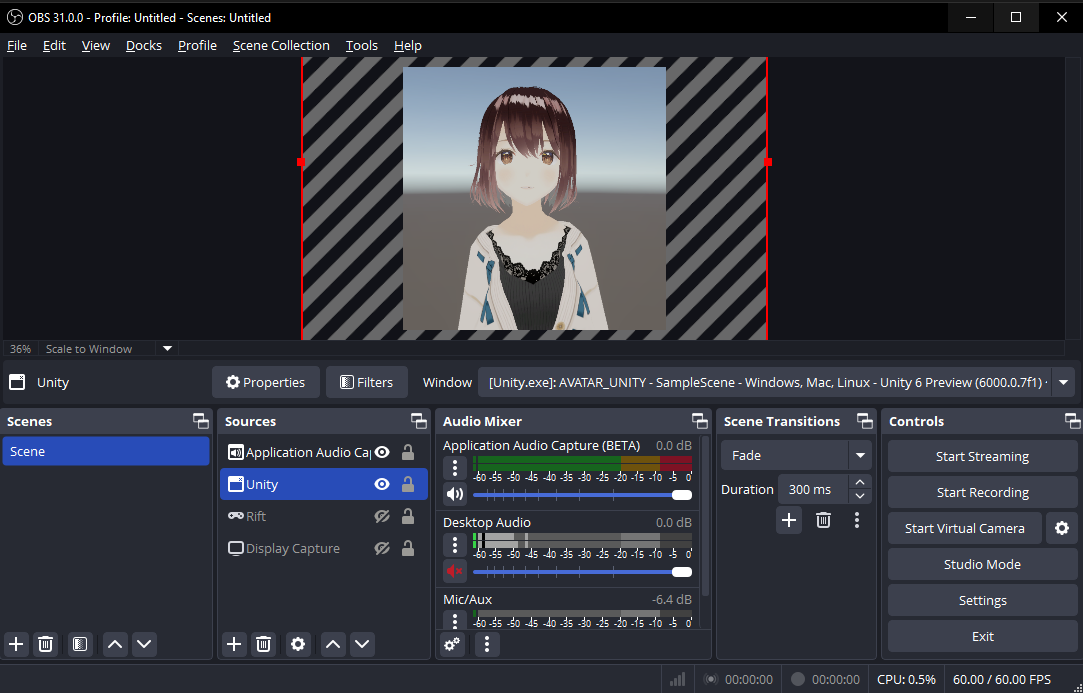Delete selected source with trash icon
Image resolution: width=1083 pixels, height=693 pixels.
263,645
